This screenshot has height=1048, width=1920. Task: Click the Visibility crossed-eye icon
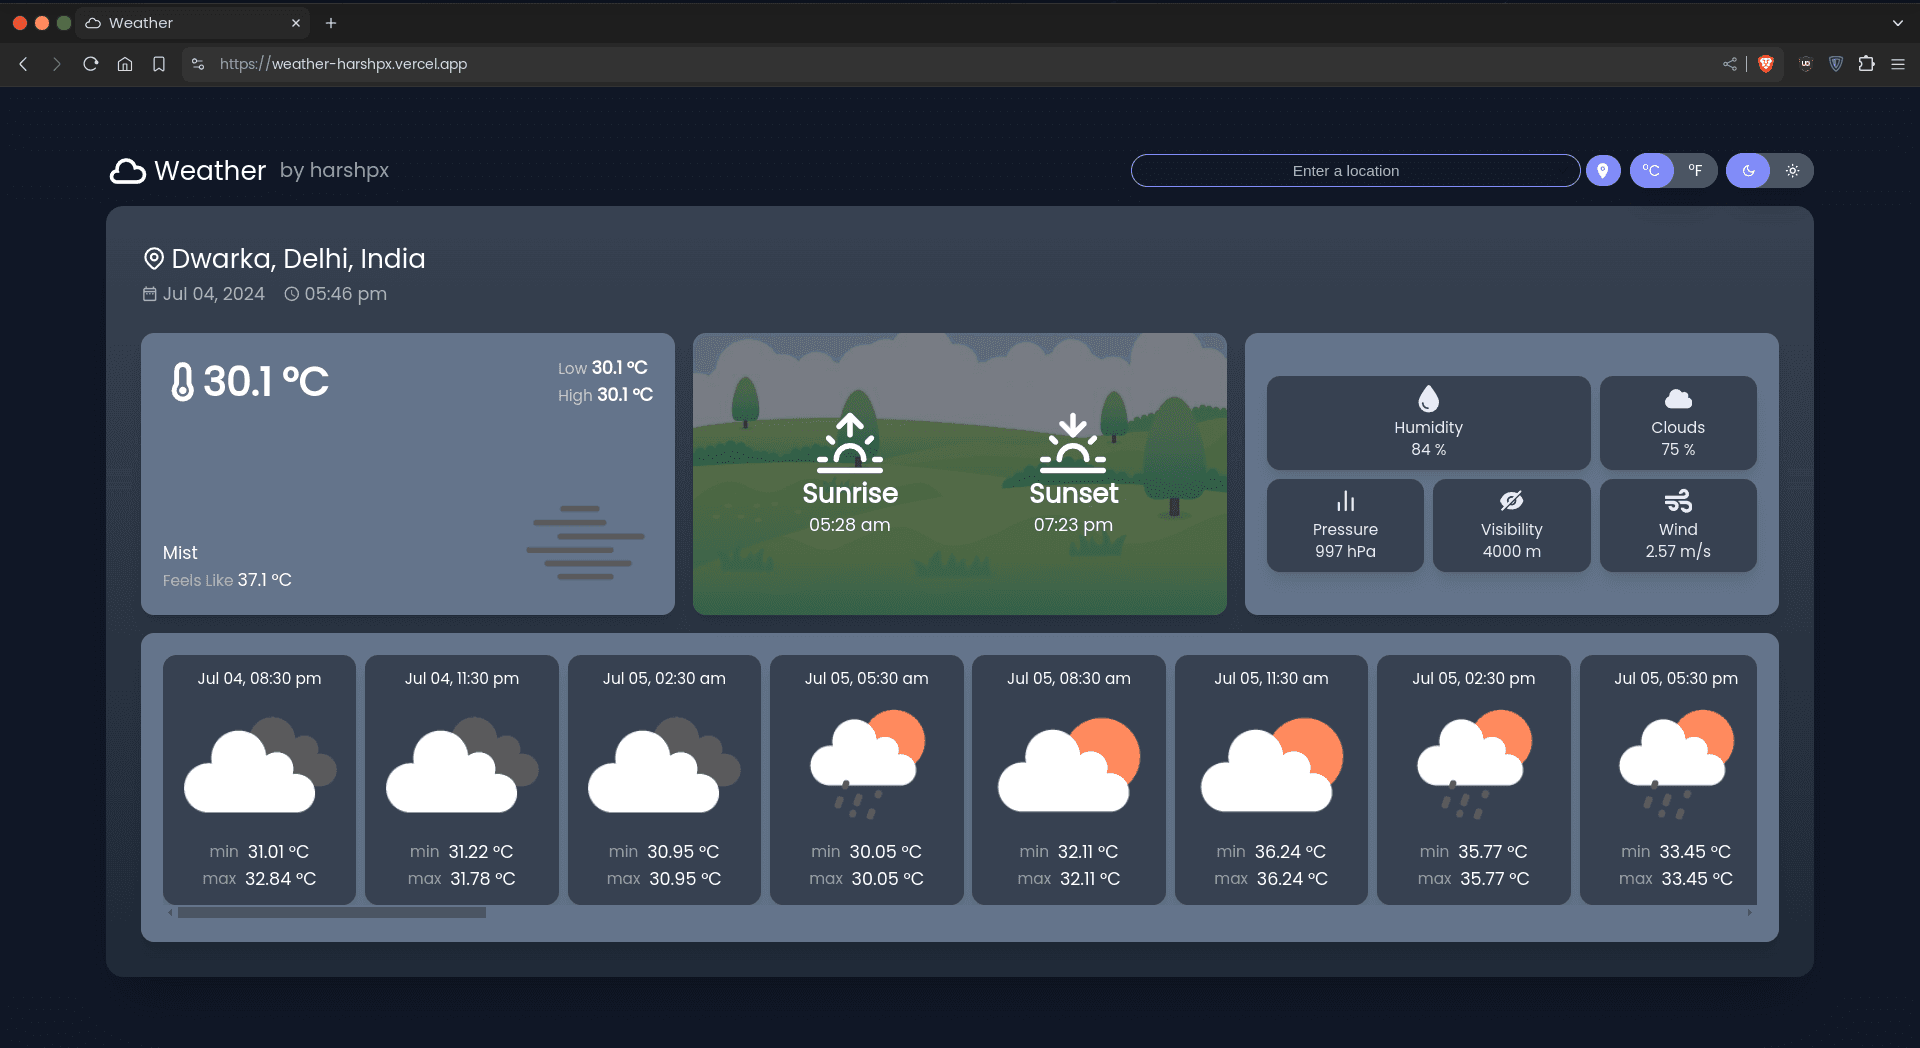1511,501
